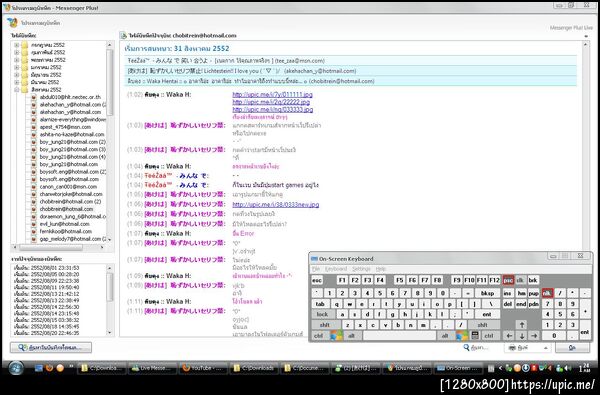The width and height of the screenshot is (600, 395).
Task: Open Firefox from the quick launch bar
Action: (49, 368)
